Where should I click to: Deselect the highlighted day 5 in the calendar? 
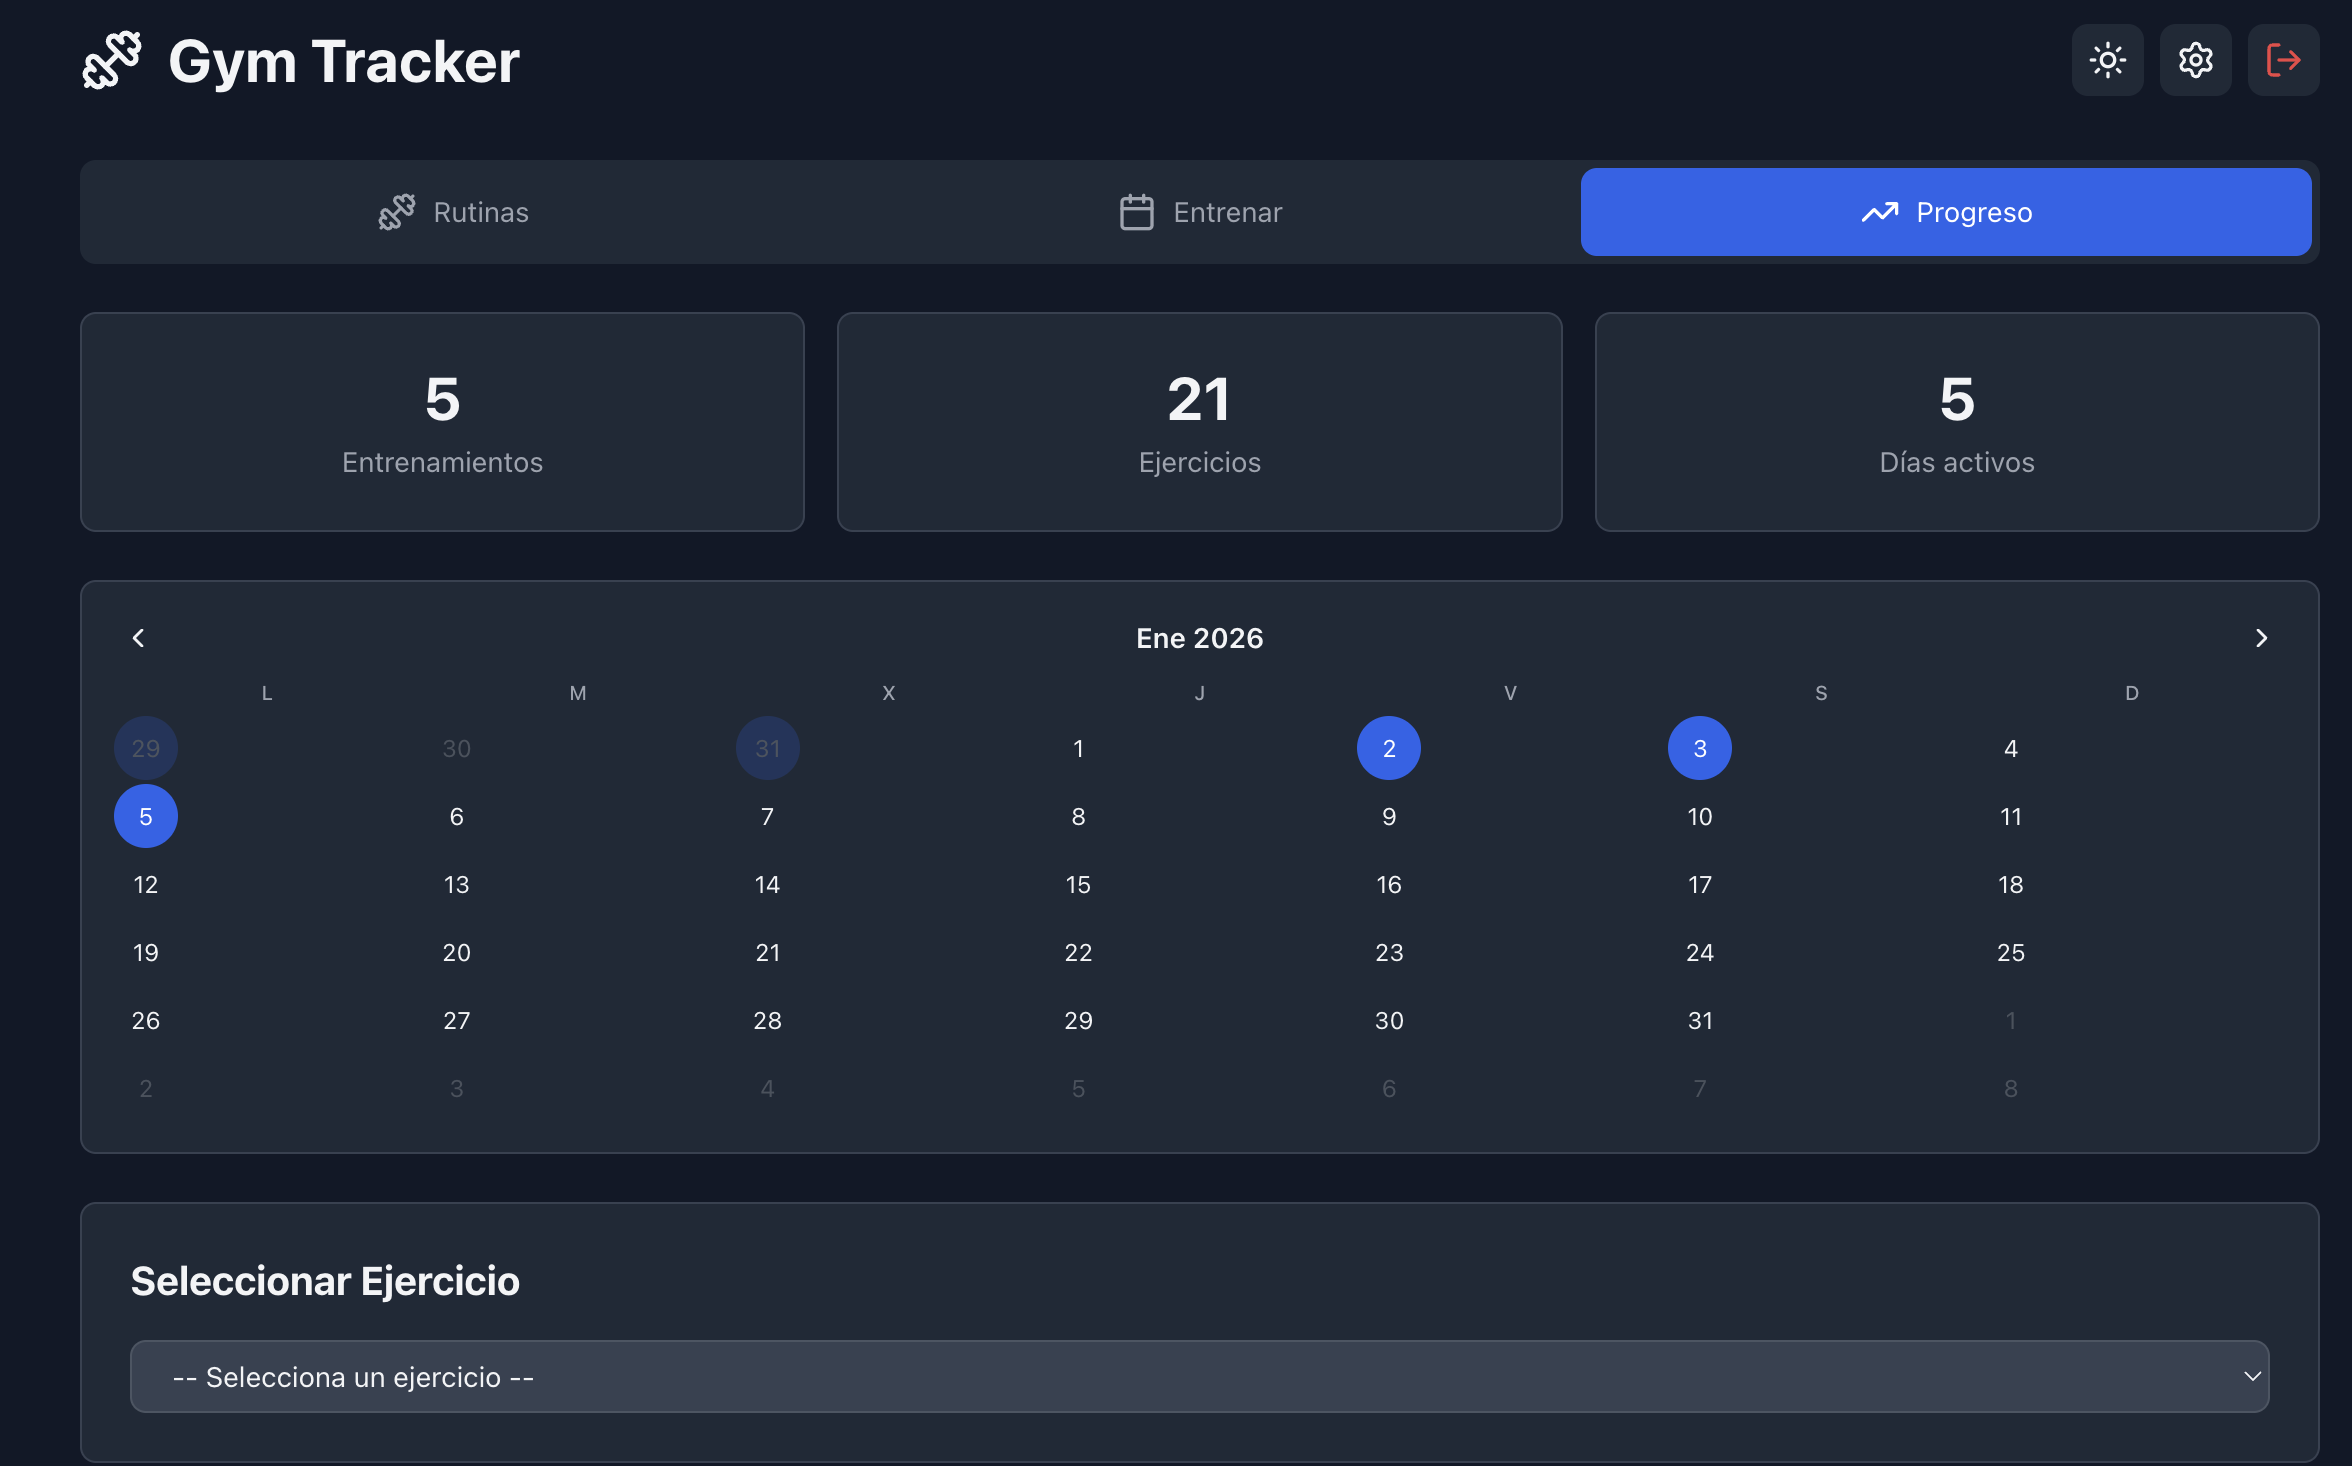(146, 816)
